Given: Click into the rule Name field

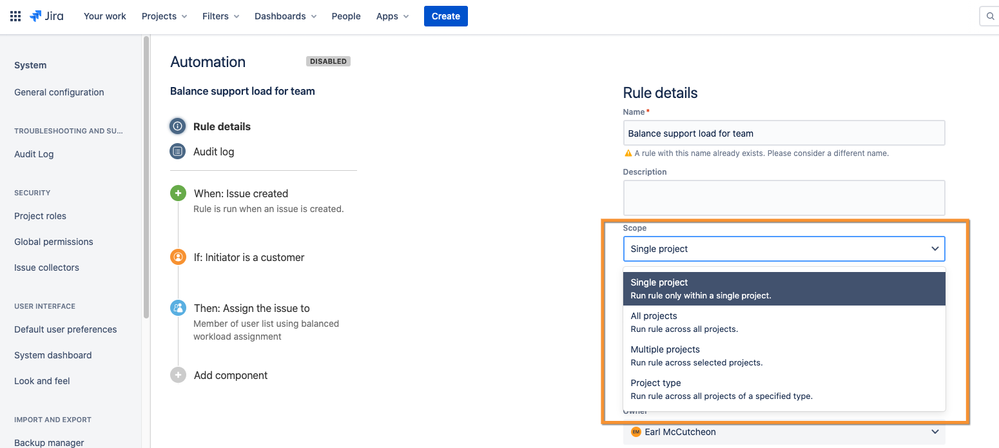Looking at the screenshot, I should click(784, 133).
